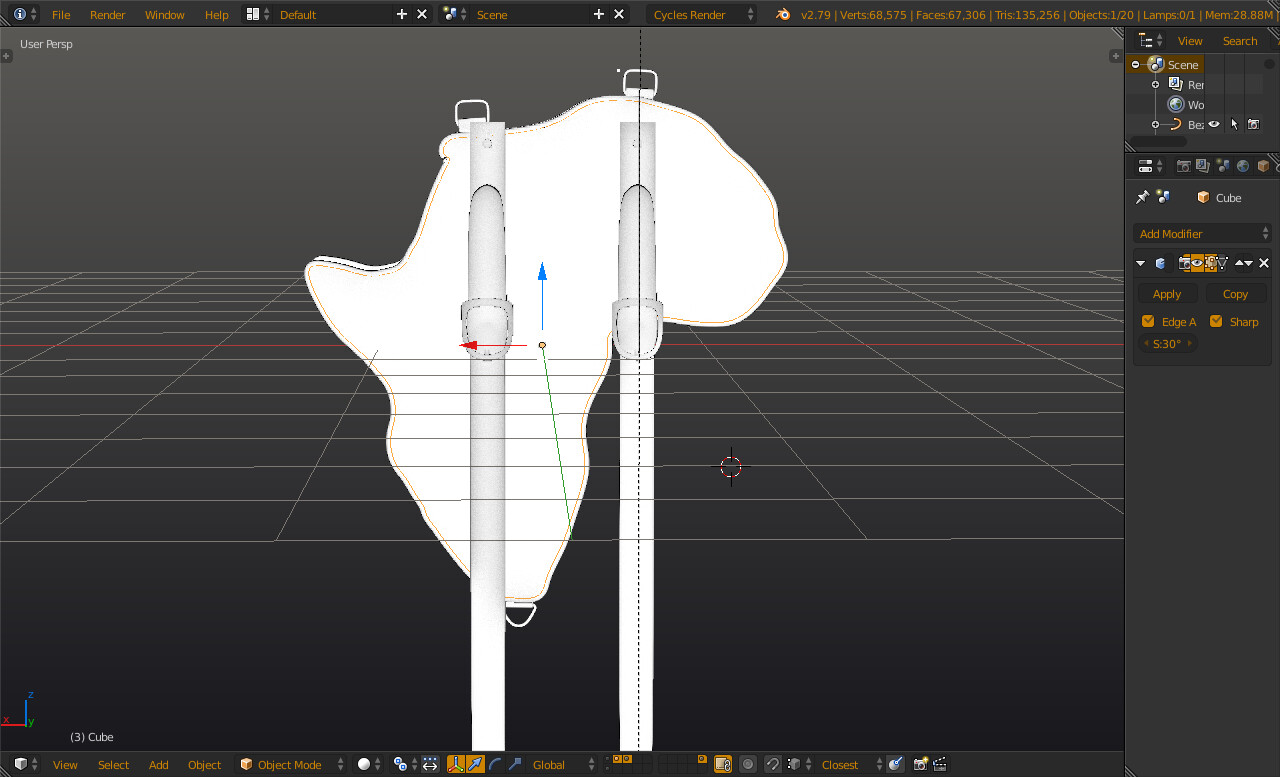Screen dimensions: 1280x777
Task: Expand the Bezier curve tree item
Action: point(1155,124)
